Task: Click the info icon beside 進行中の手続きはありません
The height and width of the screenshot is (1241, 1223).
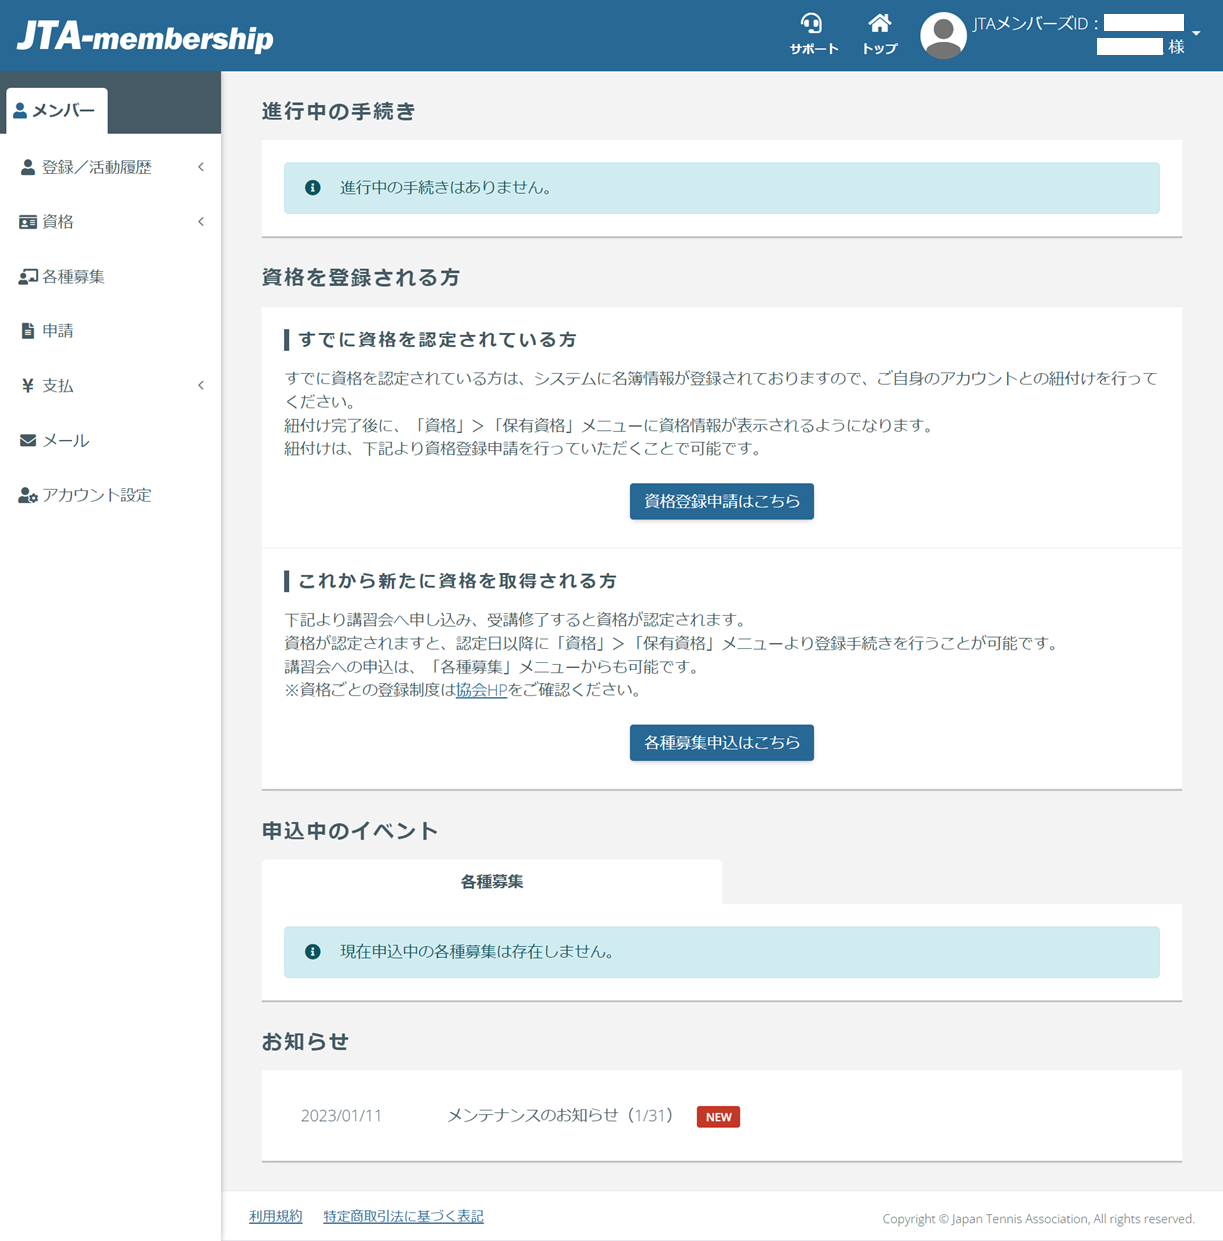Action: click(x=313, y=187)
